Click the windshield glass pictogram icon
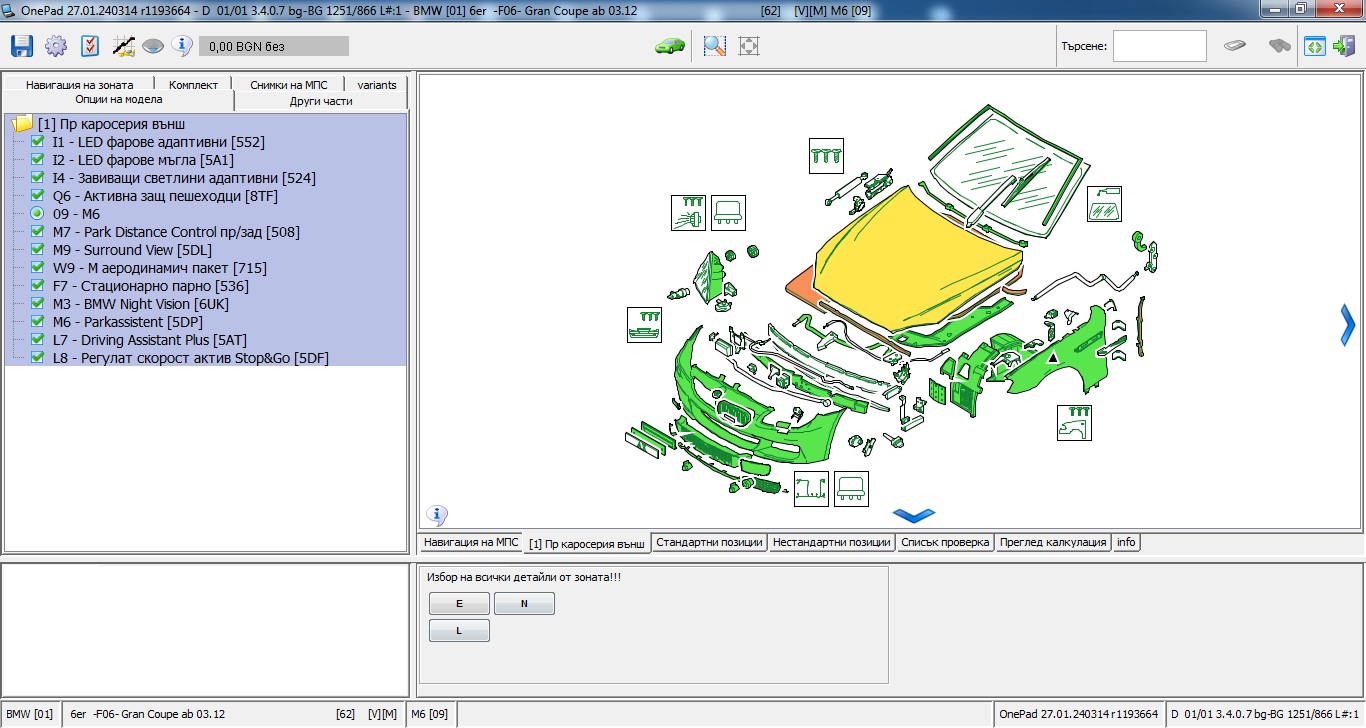This screenshot has width=1366, height=728. (1104, 204)
